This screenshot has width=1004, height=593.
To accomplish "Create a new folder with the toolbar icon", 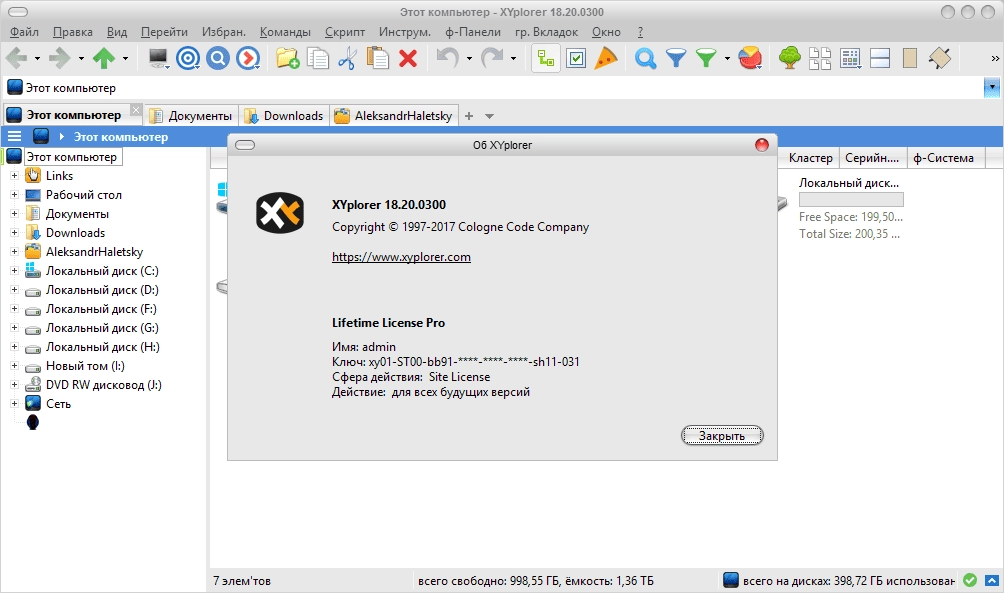I will click(x=287, y=58).
